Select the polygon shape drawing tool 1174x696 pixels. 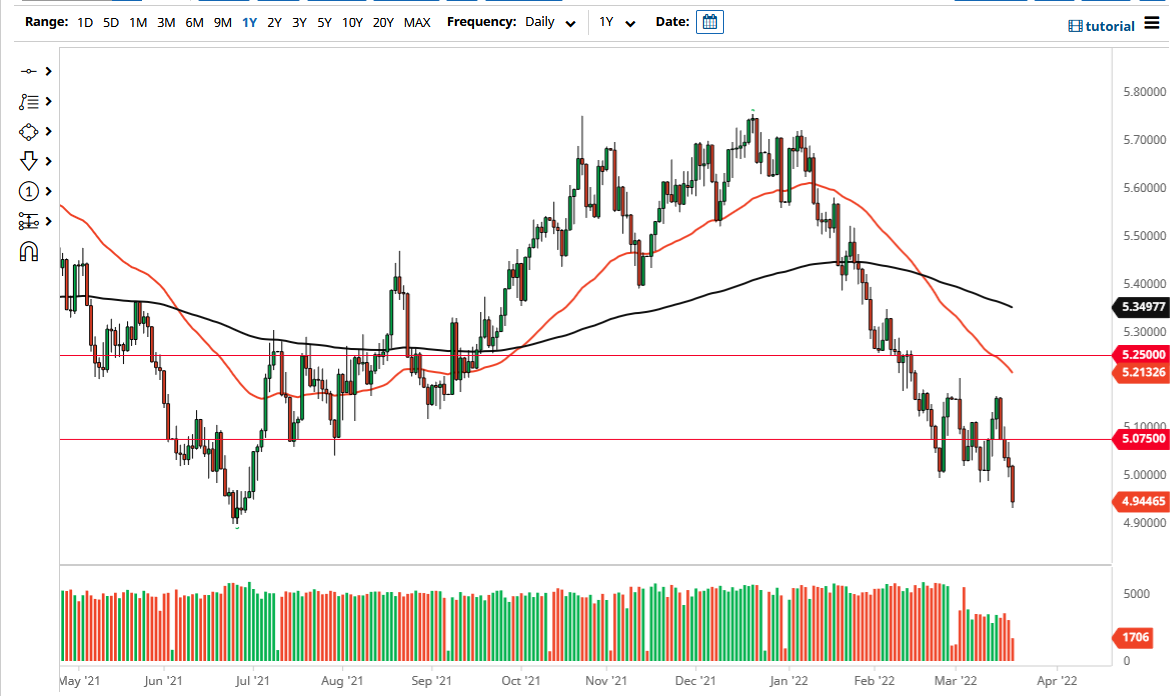tap(28, 131)
